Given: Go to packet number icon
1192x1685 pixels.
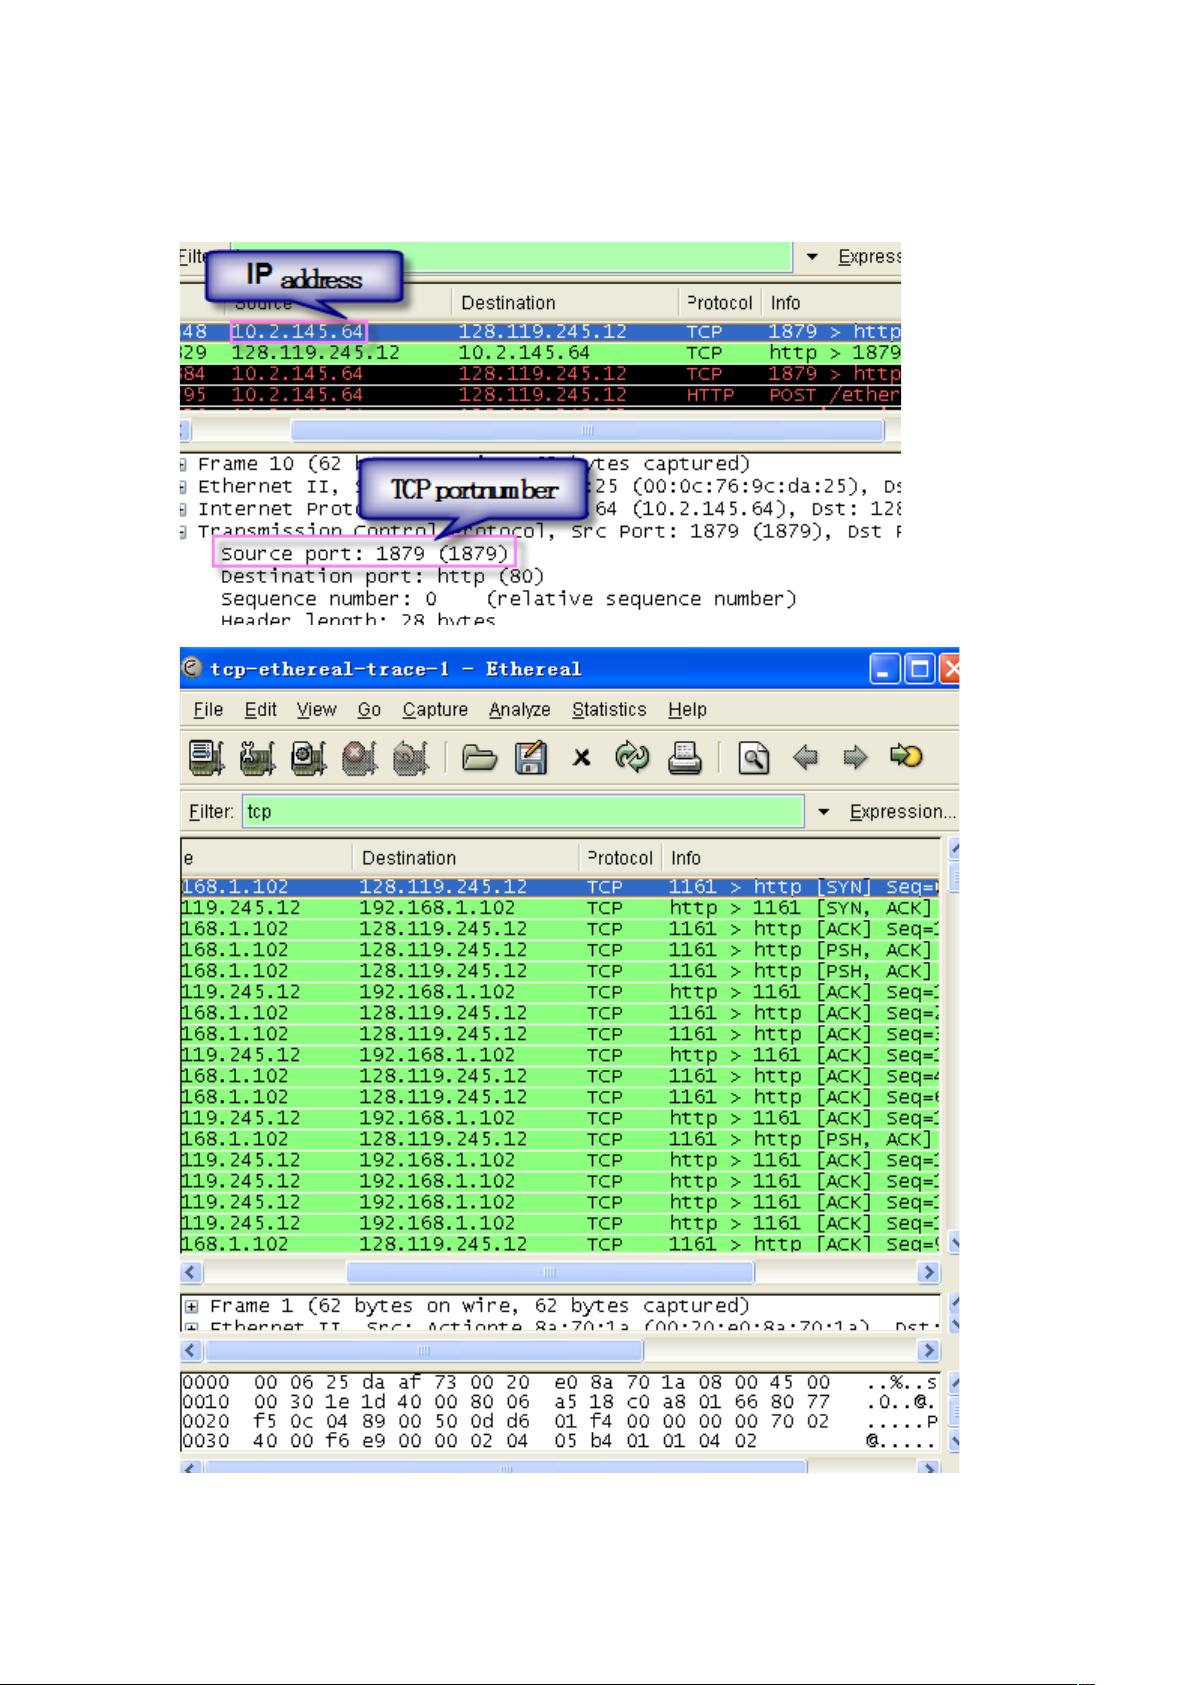Looking at the screenshot, I should 906,757.
